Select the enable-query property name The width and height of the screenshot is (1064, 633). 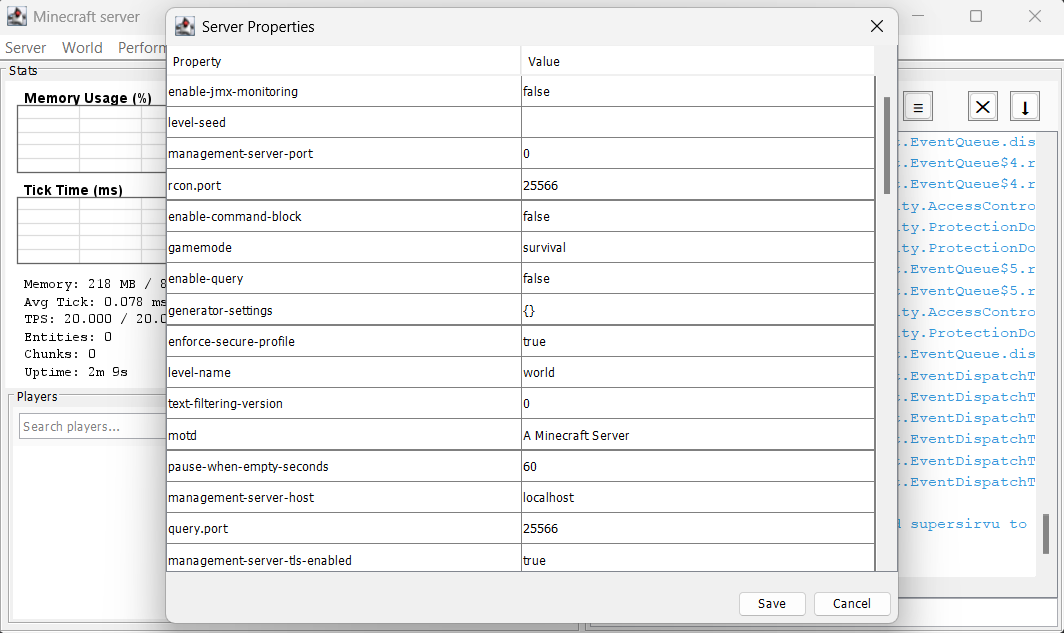pos(343,279)
